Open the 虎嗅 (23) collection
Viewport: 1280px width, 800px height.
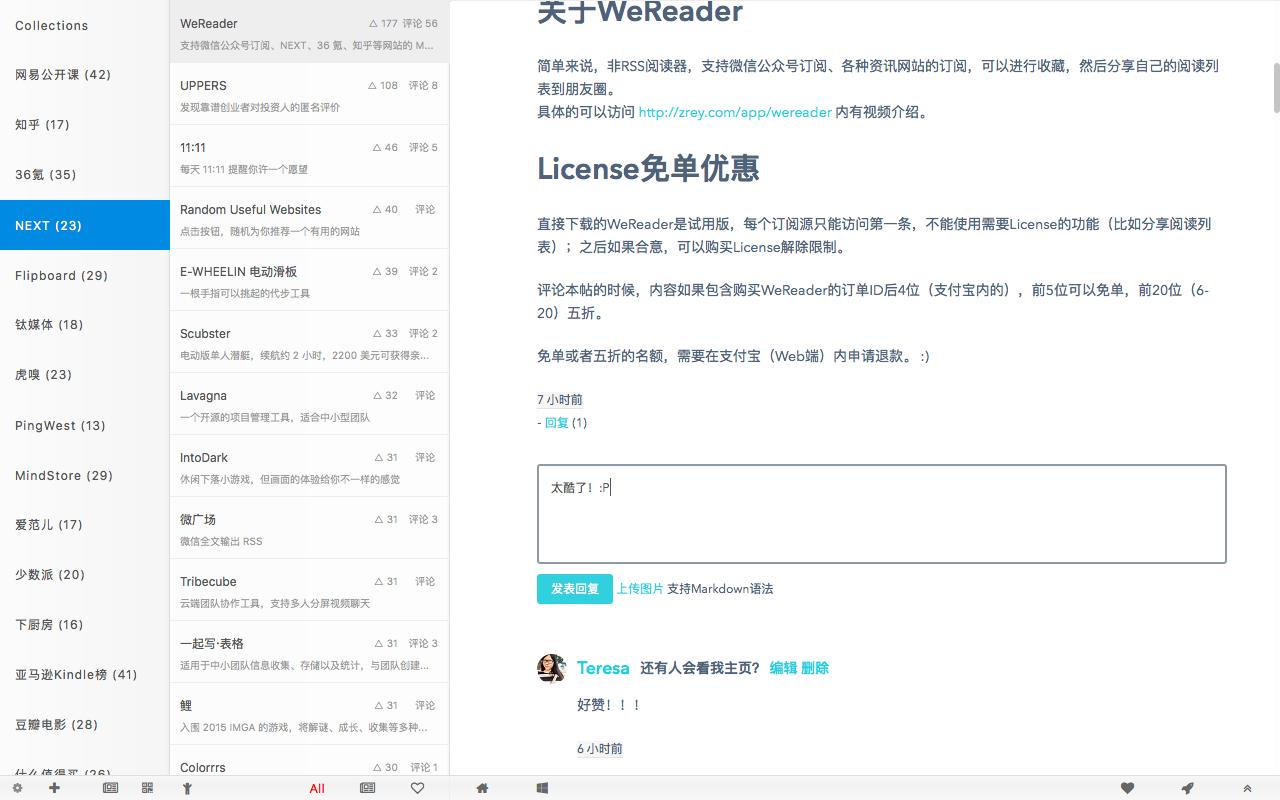tap(85, 375)
